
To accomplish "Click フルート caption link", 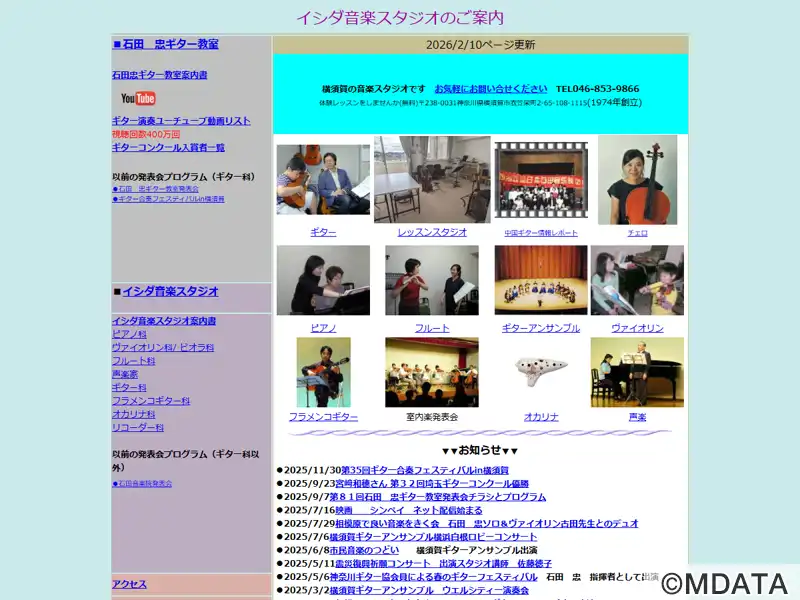I will click(x=432, y=328).
